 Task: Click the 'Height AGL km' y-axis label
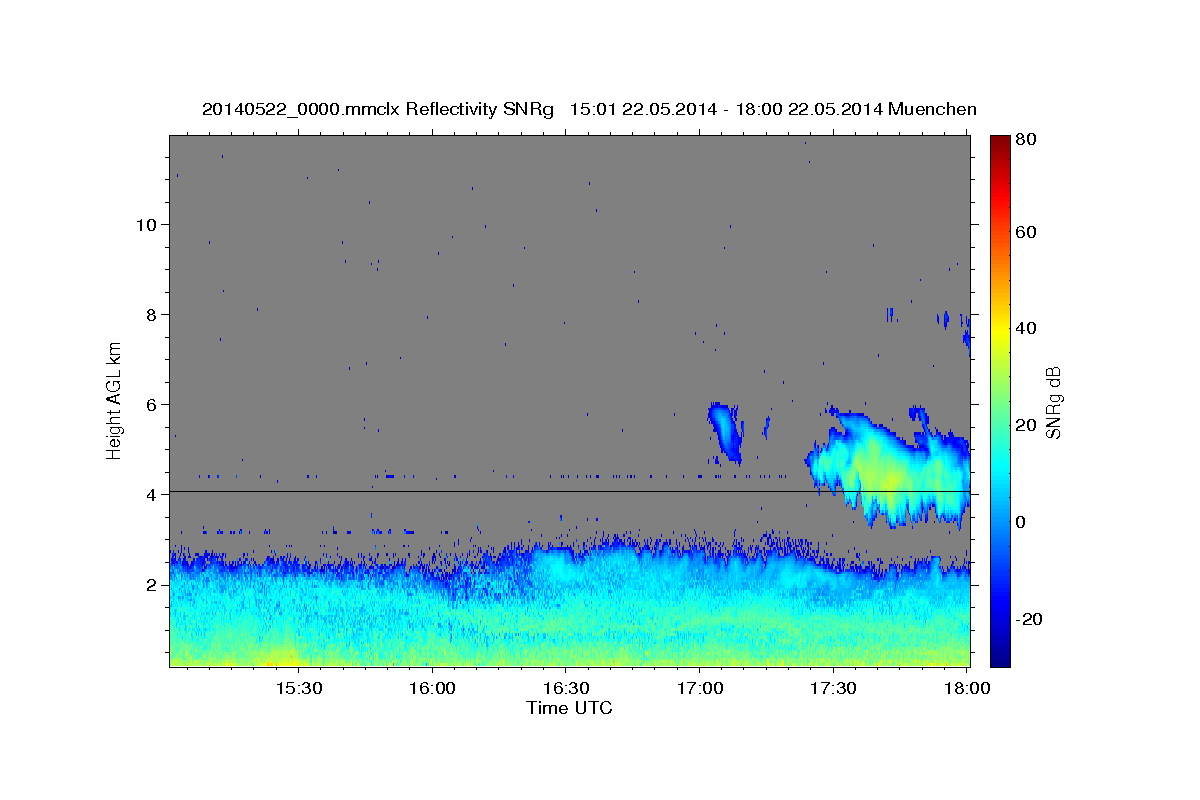[115, 400]
